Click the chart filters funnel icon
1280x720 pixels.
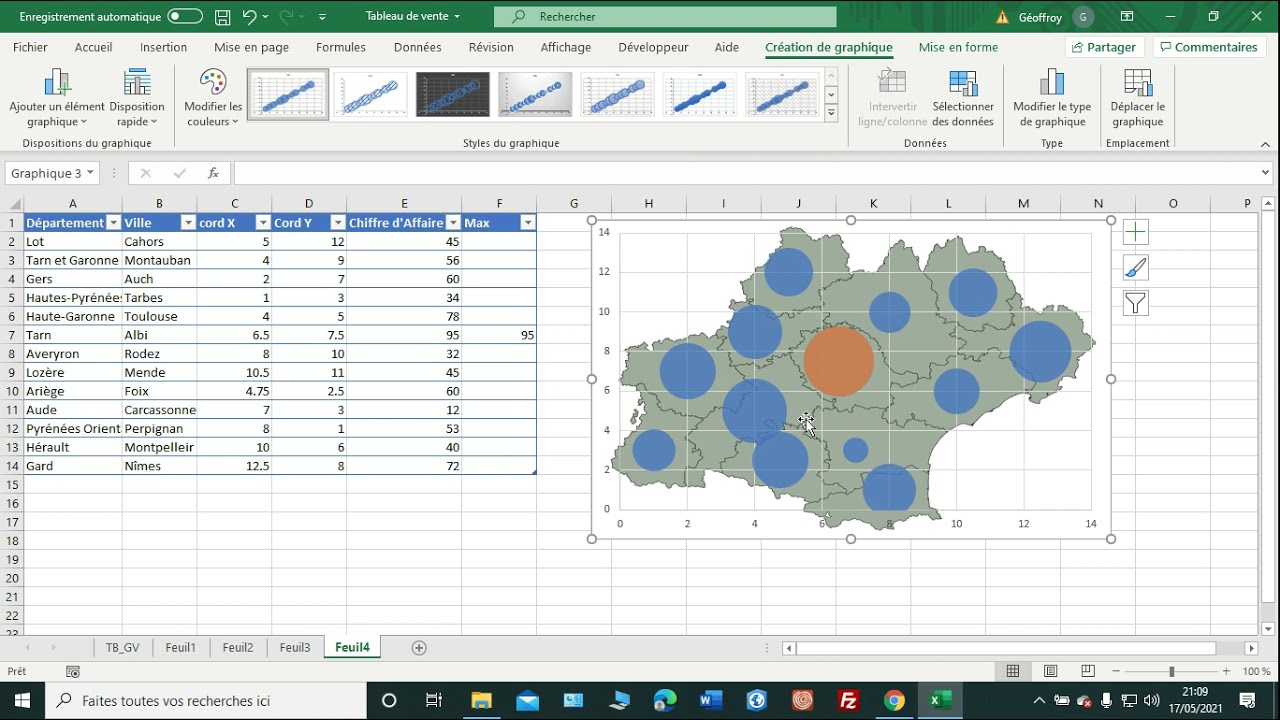pyautogui.click(x=1135, y=303)
